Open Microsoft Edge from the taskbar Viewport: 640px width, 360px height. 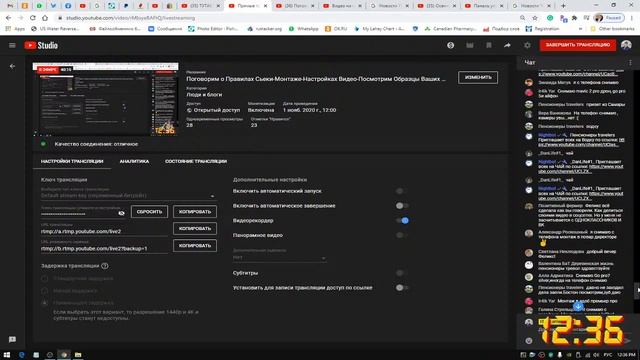22,355
